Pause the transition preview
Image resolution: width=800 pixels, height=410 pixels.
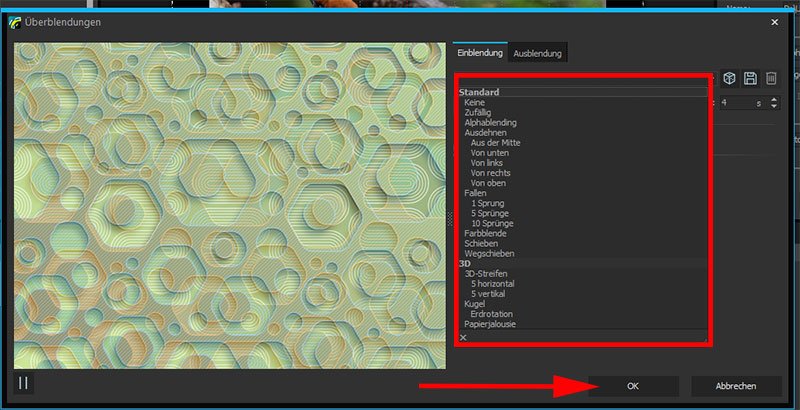(x=24, y=383)
